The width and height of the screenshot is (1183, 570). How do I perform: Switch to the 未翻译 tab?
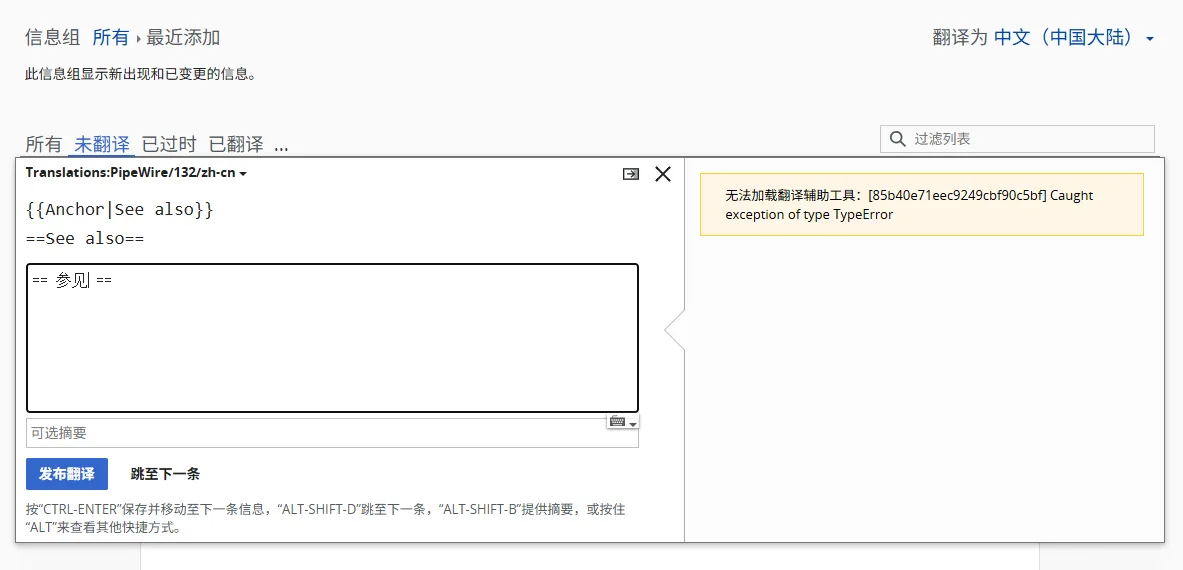point(102,144)
